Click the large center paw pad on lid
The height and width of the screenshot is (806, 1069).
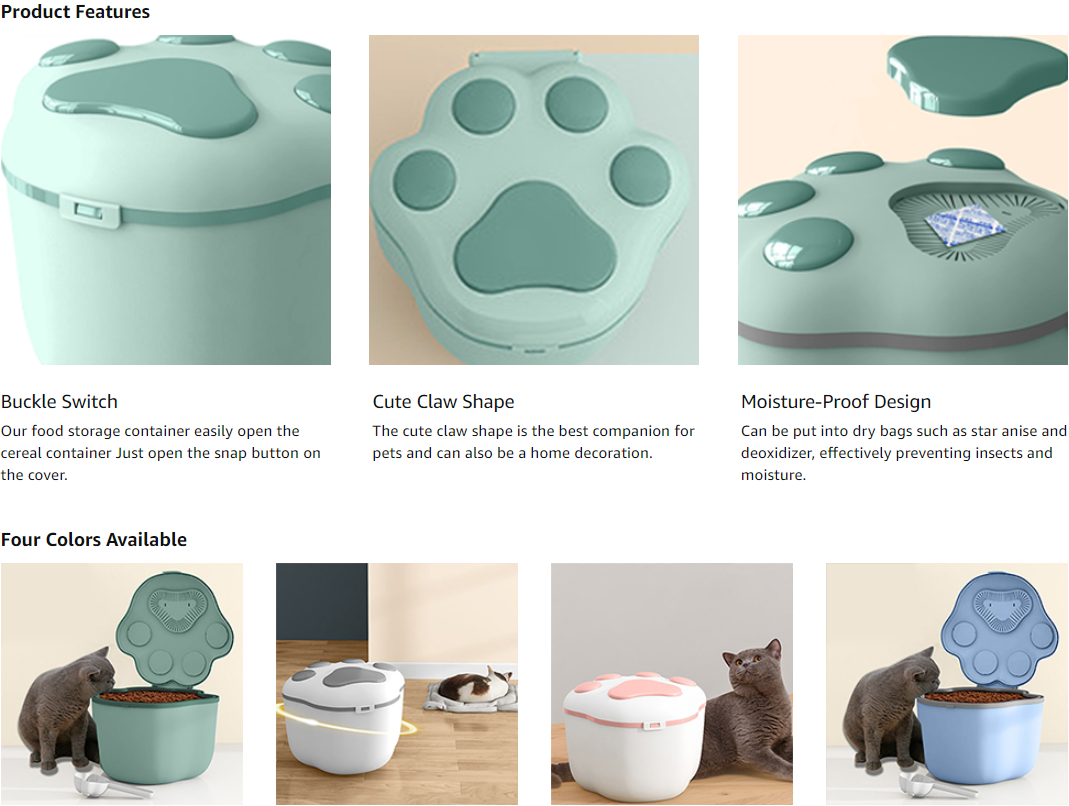(x=535, y=239)
